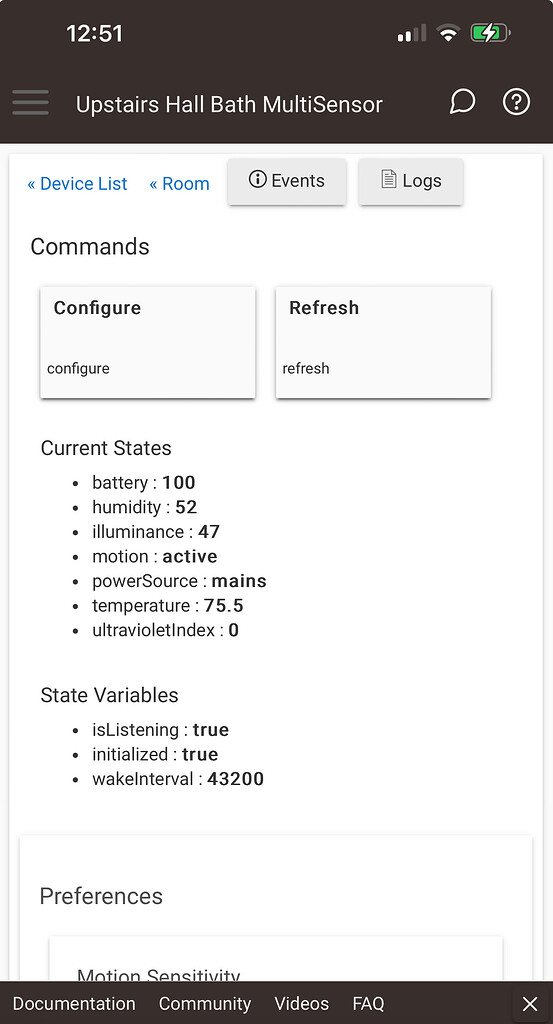Screen dimensions: 553x1024
Task: Open the Events button
Action: click(x=287, y=181)
